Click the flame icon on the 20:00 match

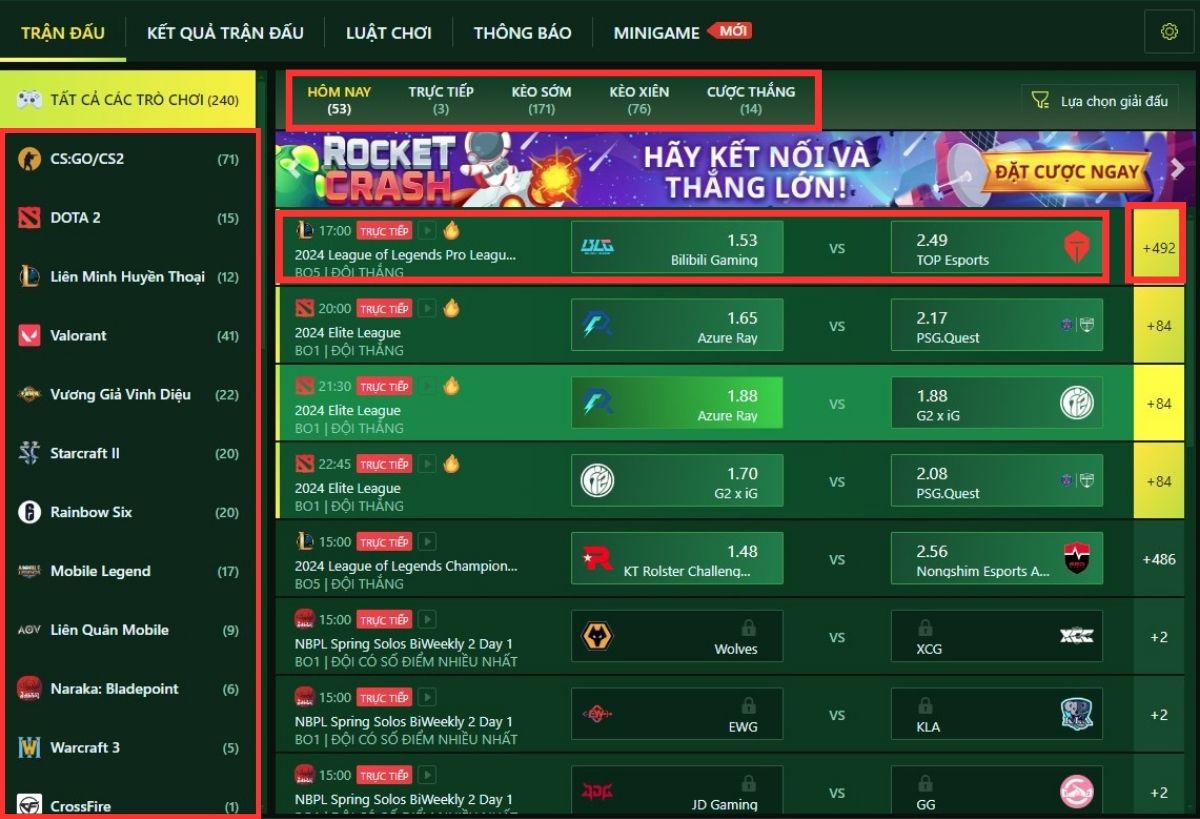[451, 308]
